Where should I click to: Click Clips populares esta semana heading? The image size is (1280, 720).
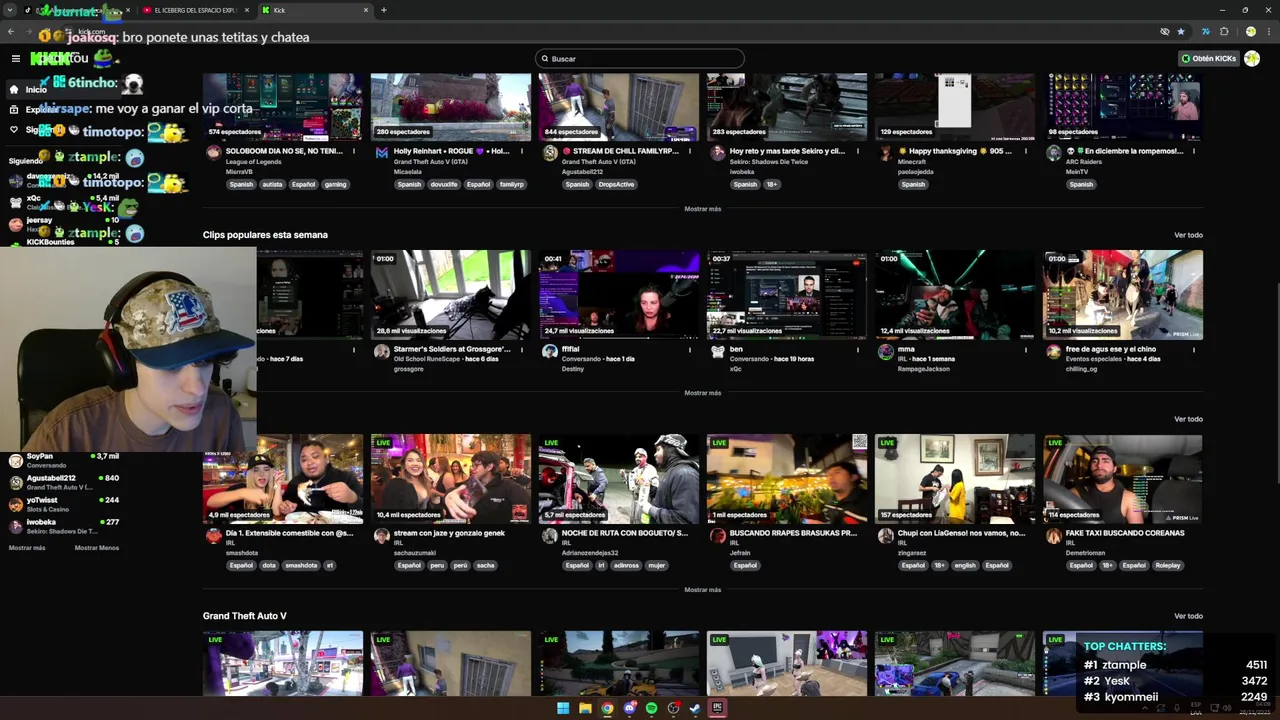[x=265, y=235]
